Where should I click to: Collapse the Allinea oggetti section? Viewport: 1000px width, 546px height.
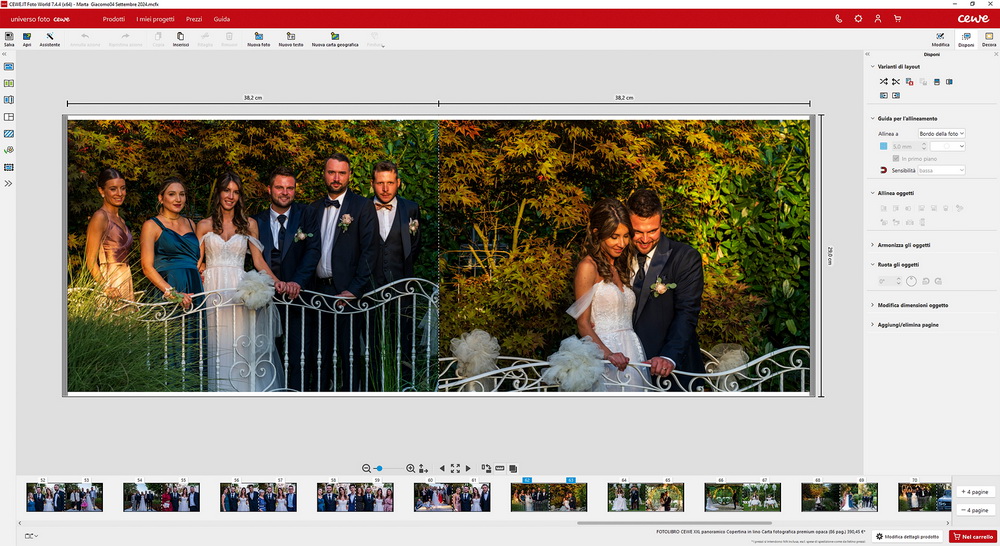tap(872, 193)
